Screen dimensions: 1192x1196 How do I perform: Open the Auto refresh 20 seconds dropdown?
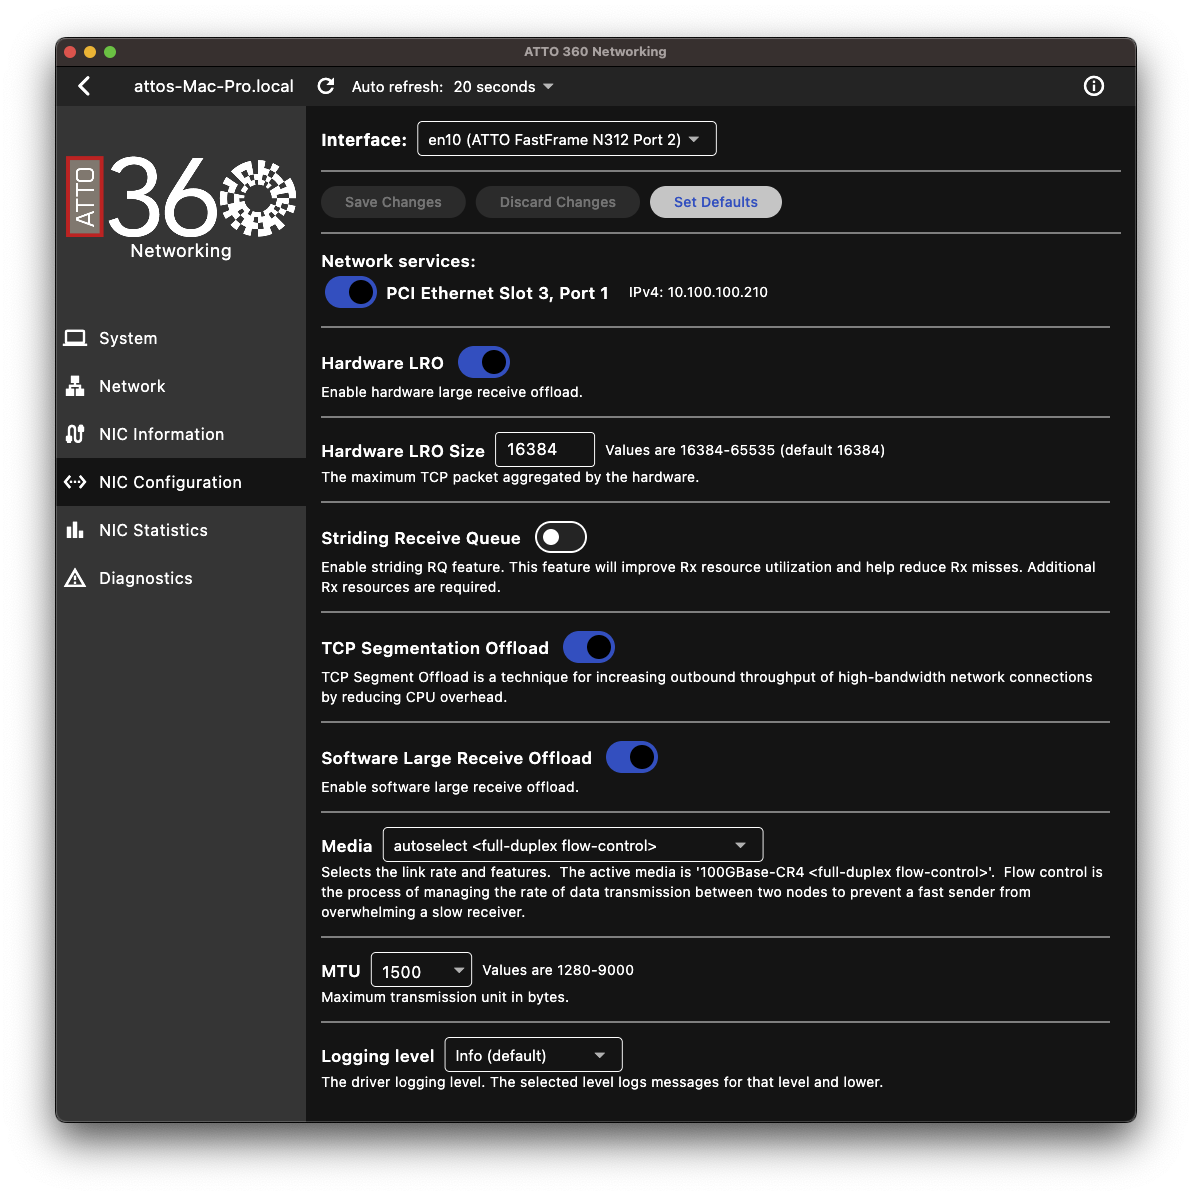503,87
